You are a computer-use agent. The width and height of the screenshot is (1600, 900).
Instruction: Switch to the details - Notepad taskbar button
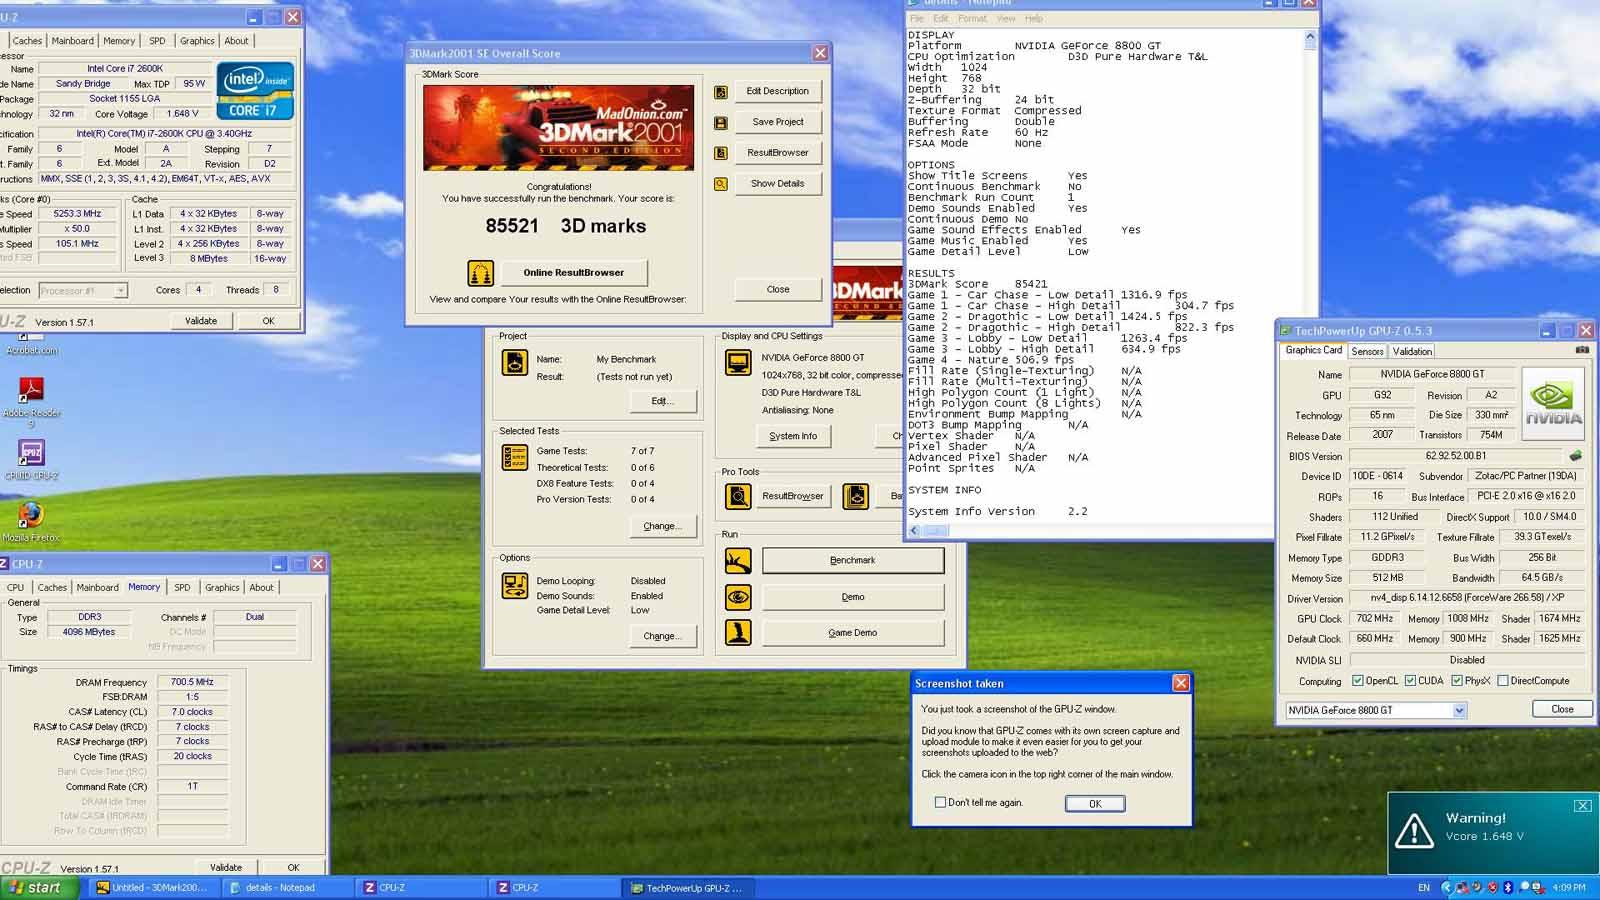point(289,887)
